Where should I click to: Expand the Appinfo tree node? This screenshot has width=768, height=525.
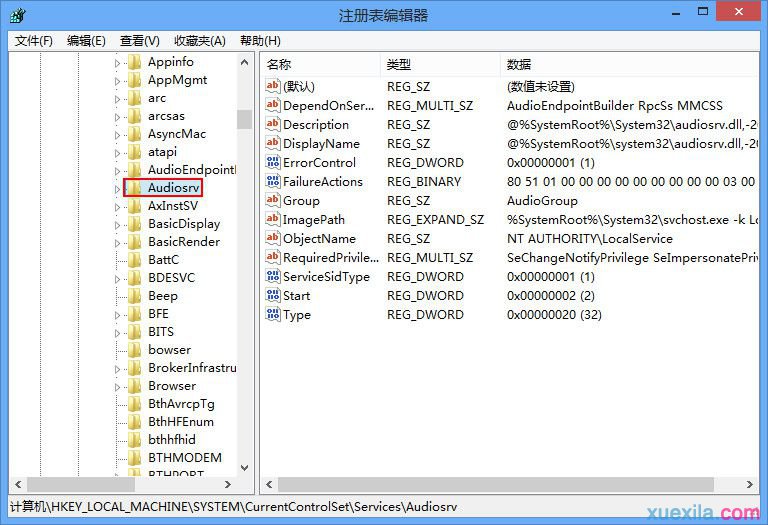117,63
